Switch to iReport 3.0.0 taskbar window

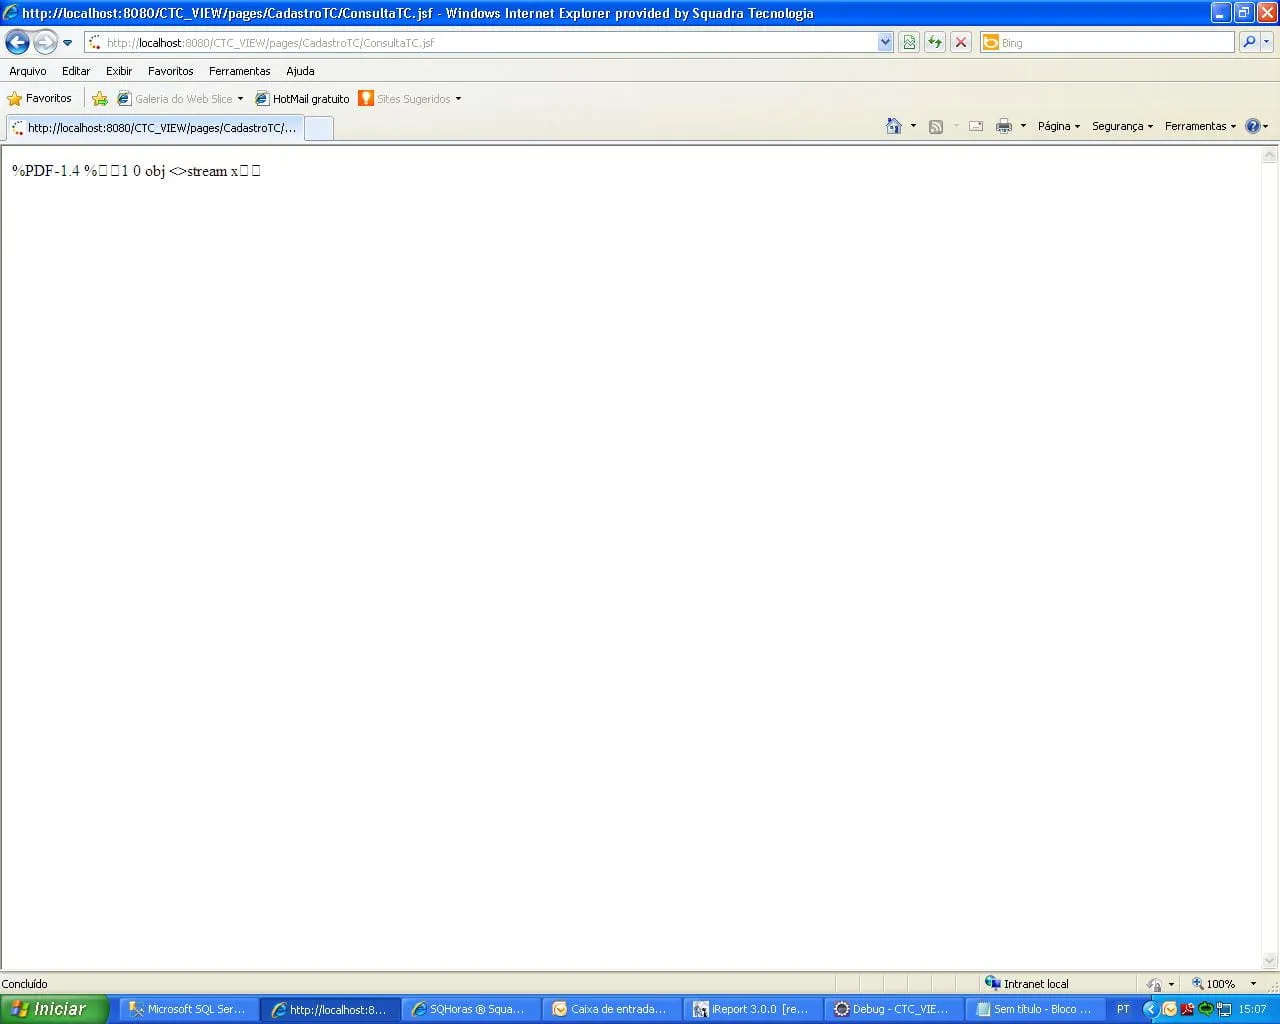coord(753,1009)
